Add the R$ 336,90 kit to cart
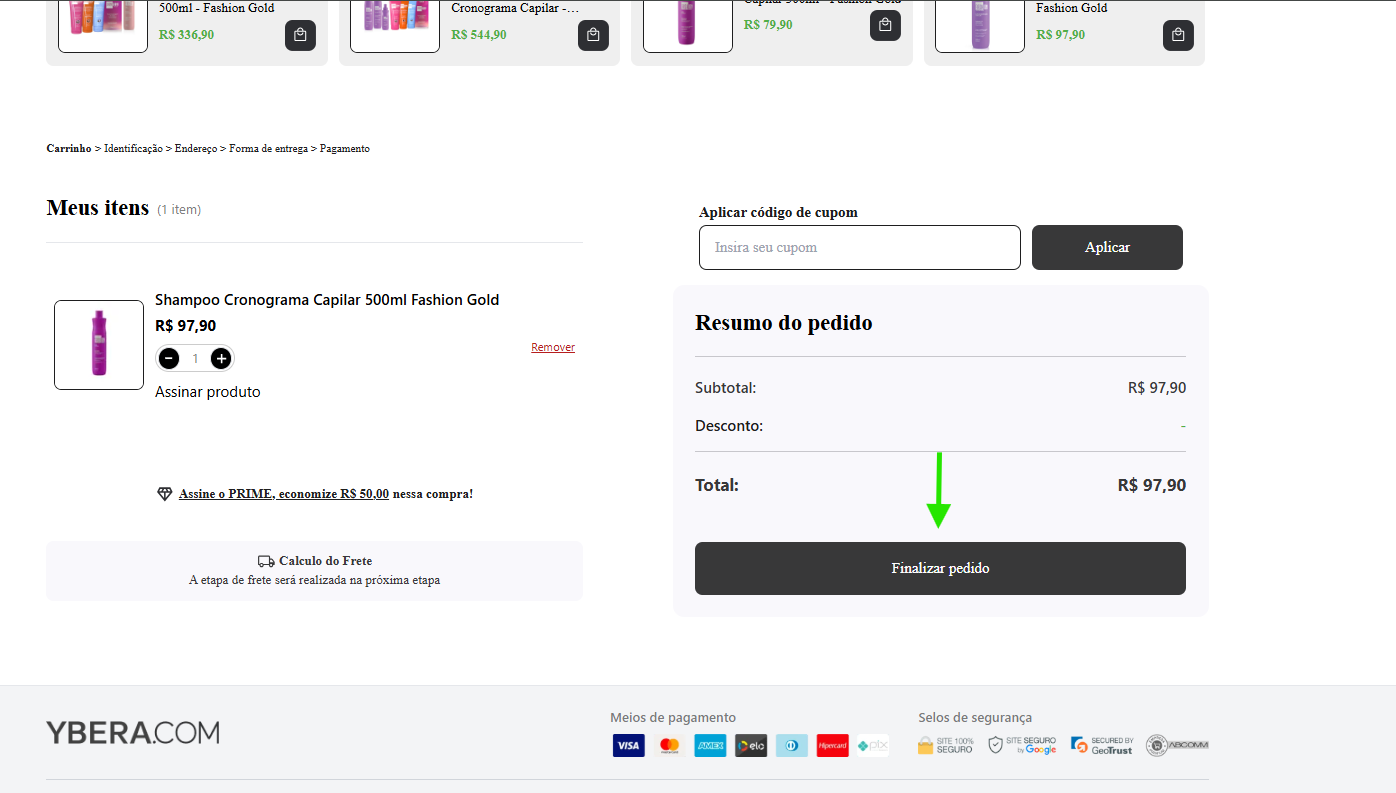 pyautogui.click(x=301, y=35)
